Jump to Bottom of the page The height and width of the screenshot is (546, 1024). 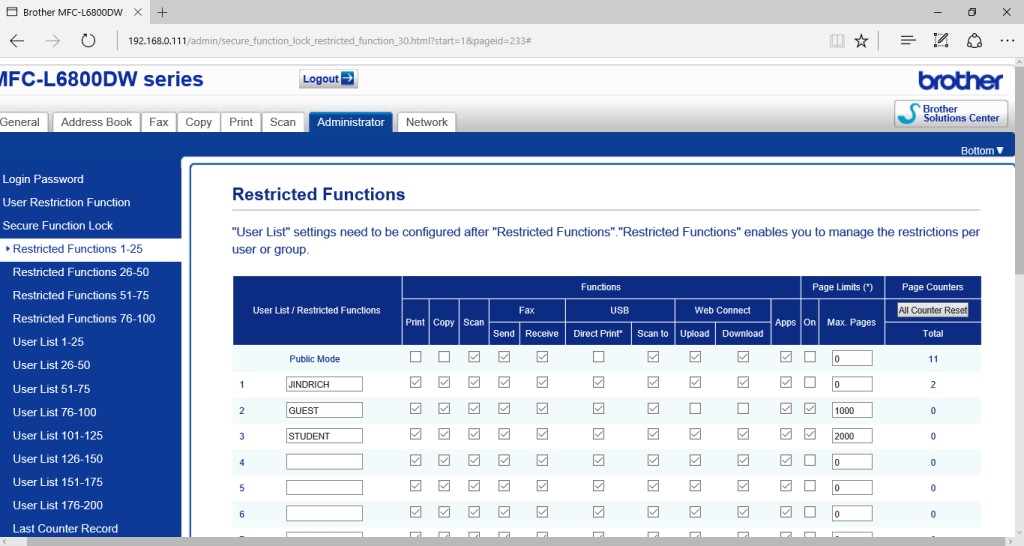point(982,150)
